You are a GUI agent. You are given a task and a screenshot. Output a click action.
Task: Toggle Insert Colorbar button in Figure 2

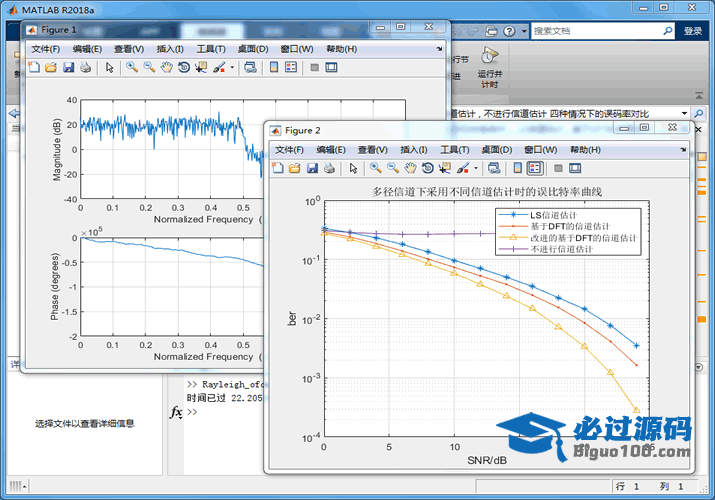tap(518, 169)
